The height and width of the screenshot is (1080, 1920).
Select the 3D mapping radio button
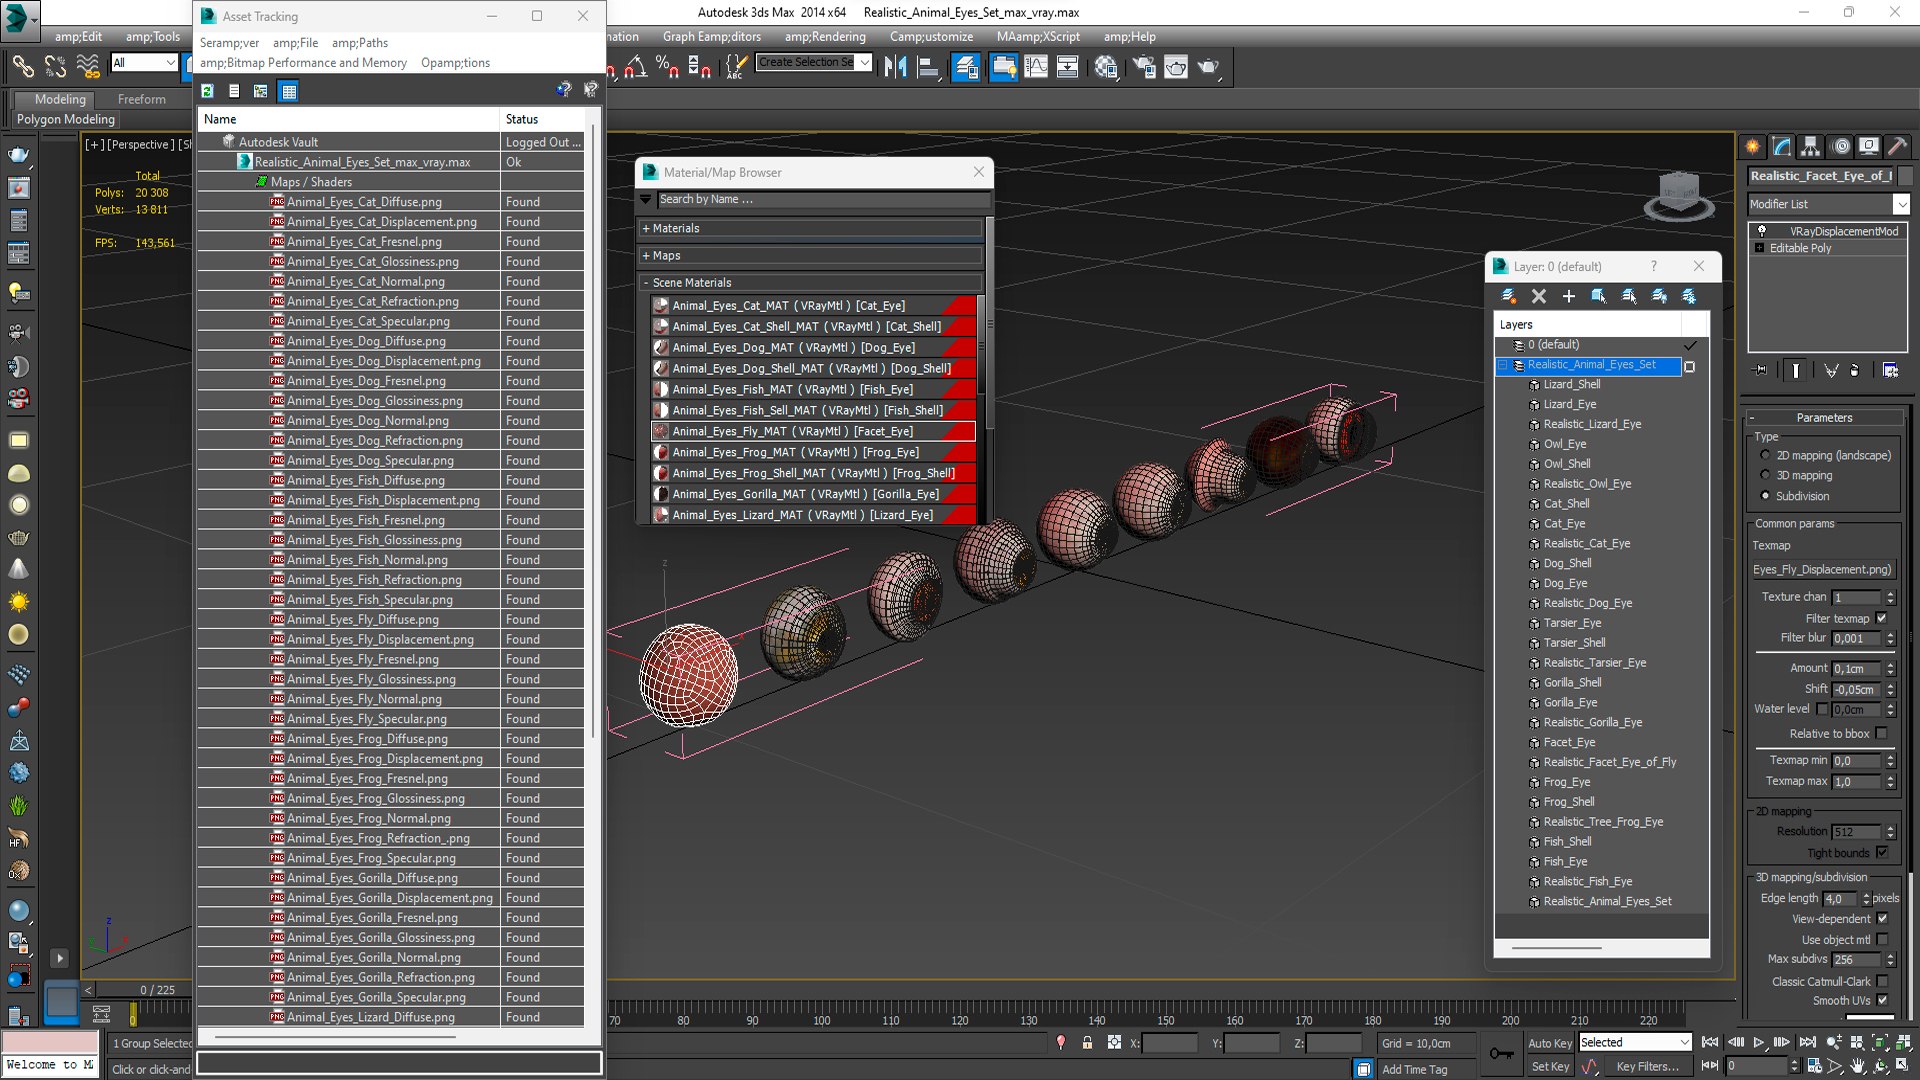coord(1765,475)
